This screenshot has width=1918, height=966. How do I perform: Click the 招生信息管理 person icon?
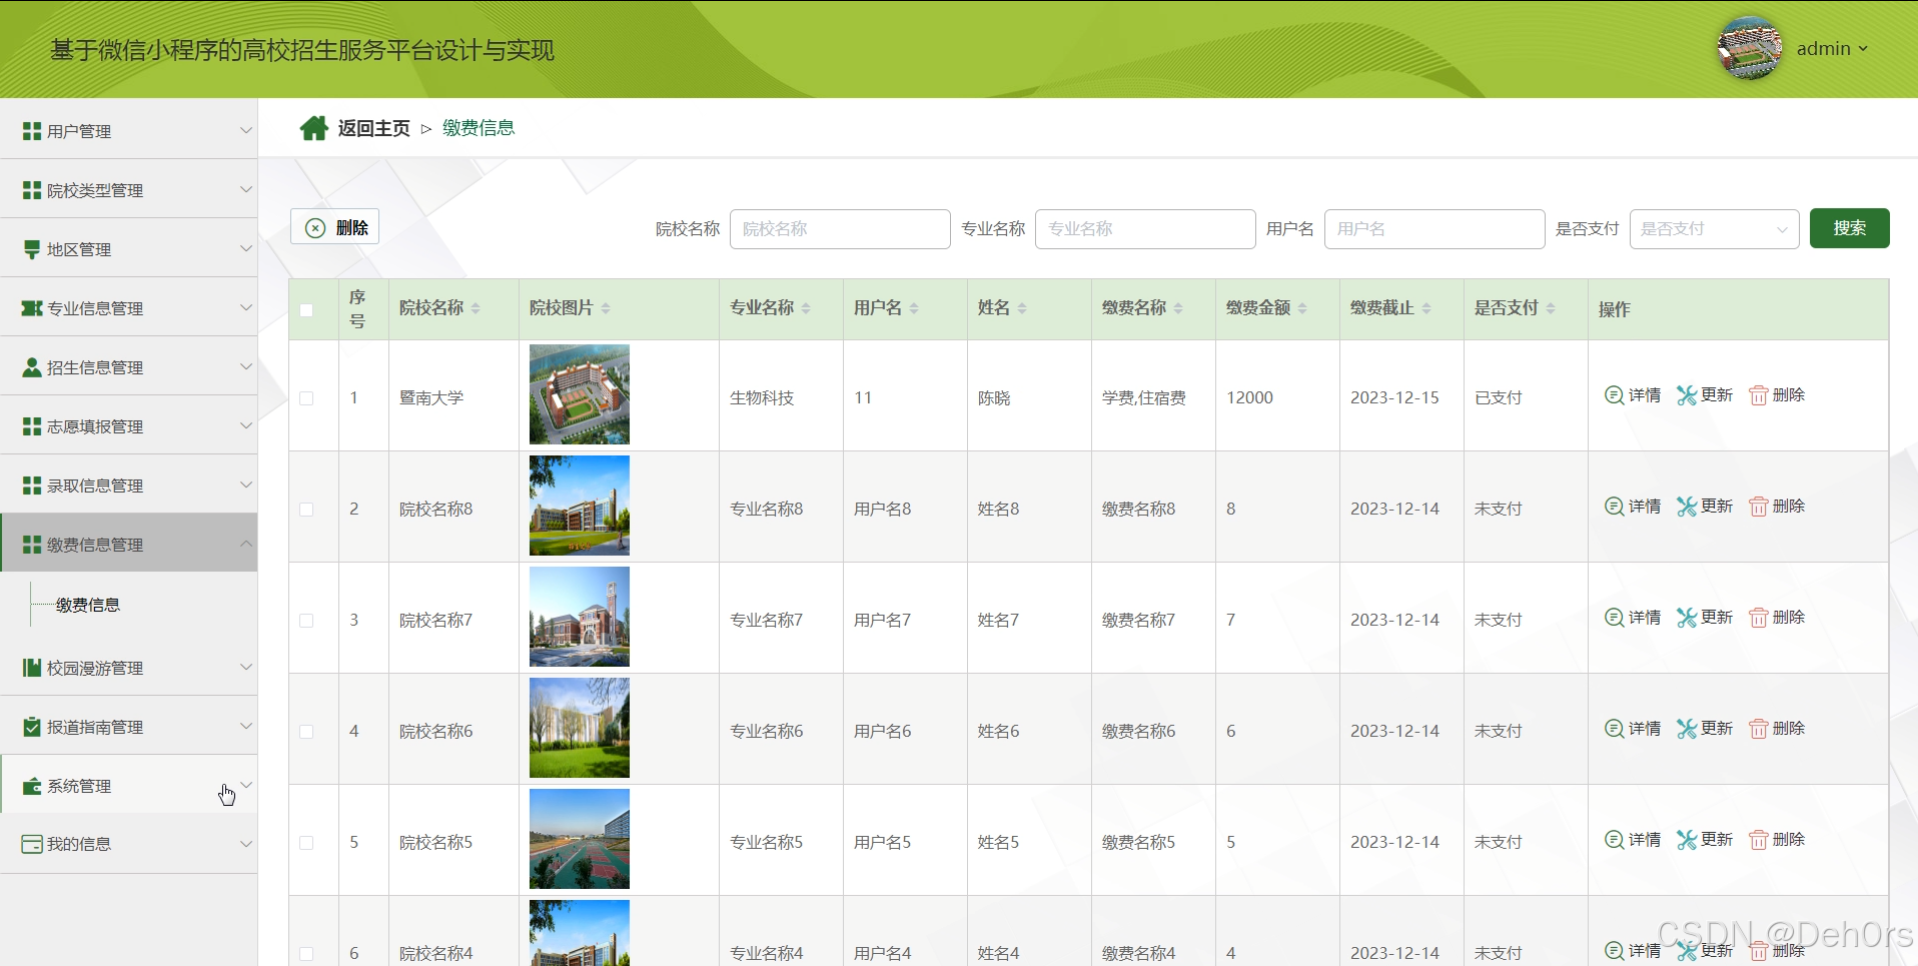pos(32,367)
